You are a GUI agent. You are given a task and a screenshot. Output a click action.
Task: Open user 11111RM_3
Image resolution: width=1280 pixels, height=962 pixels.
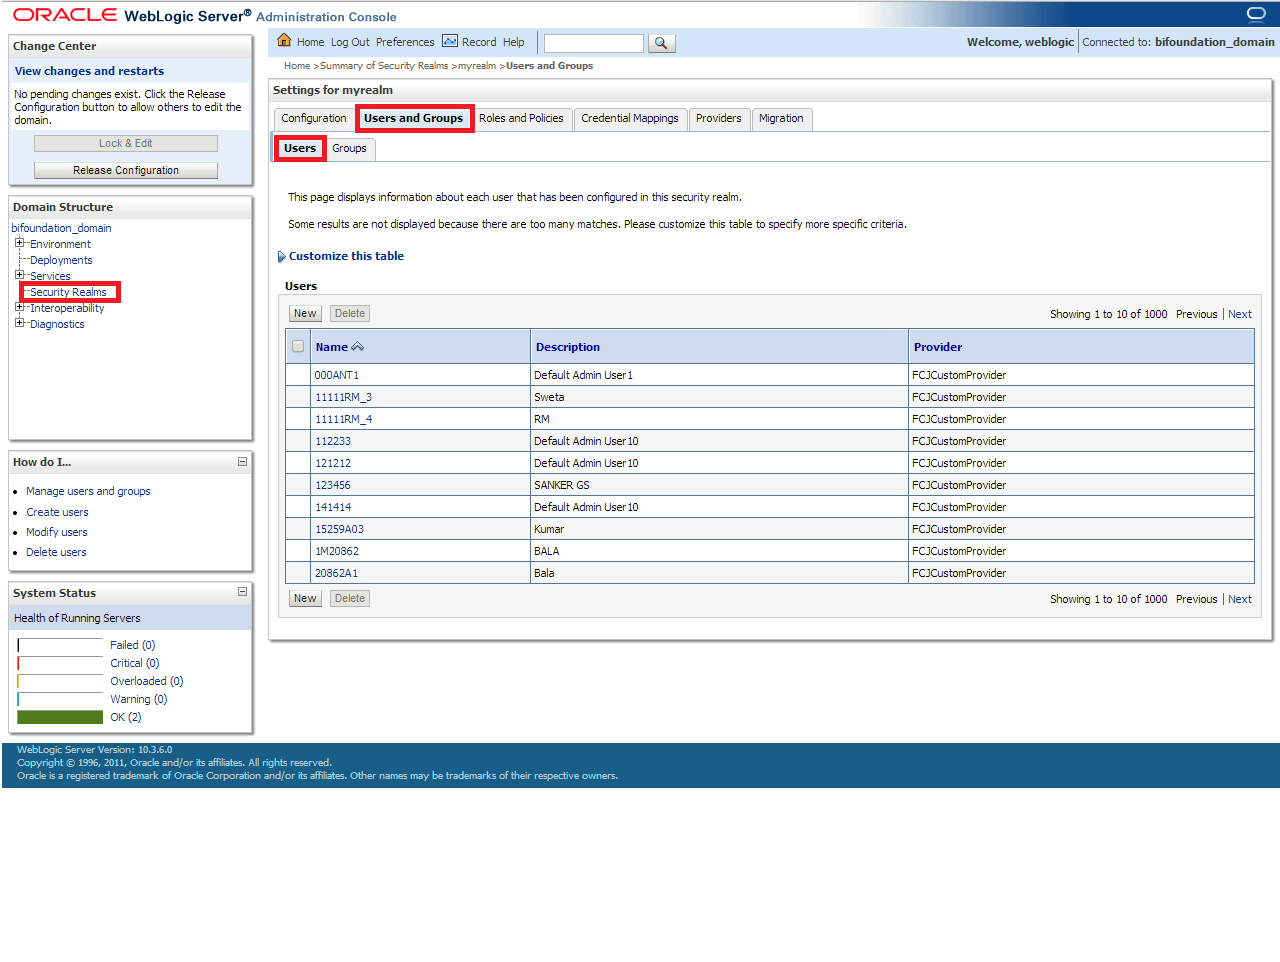343,397
